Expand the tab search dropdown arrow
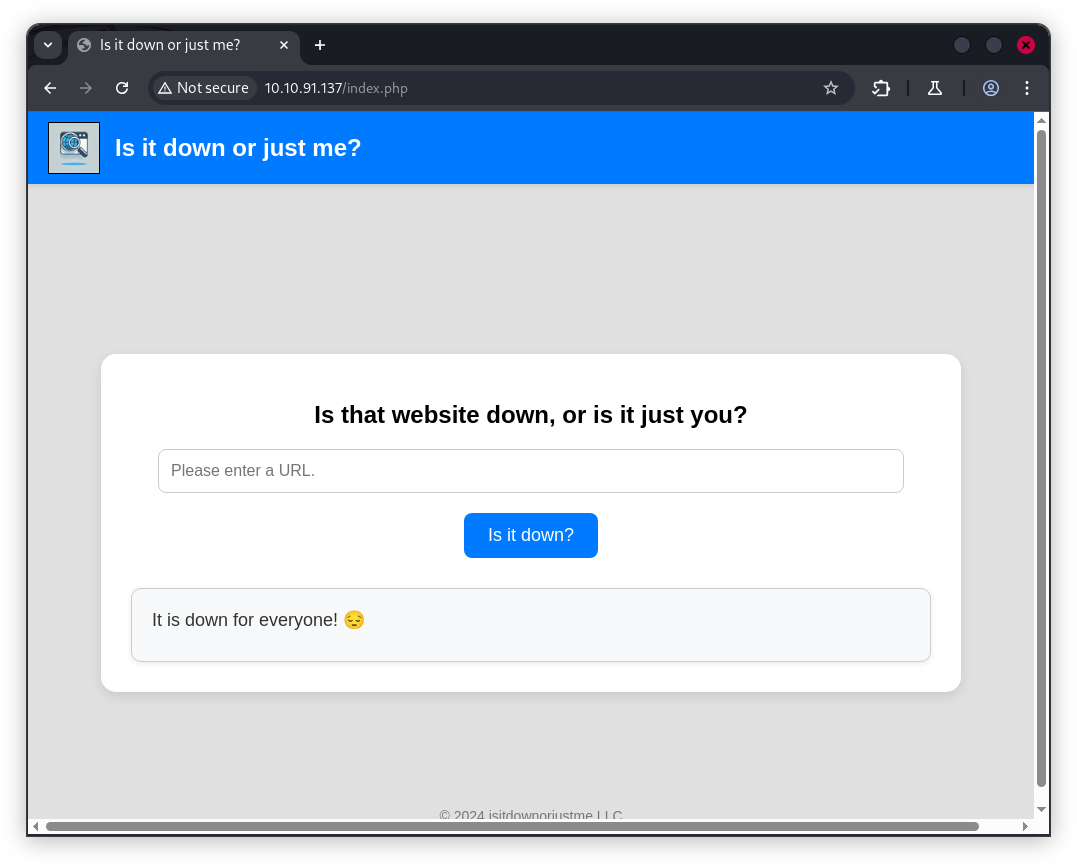The width and height of the screenshot is (1077, 866). [48, 45]
